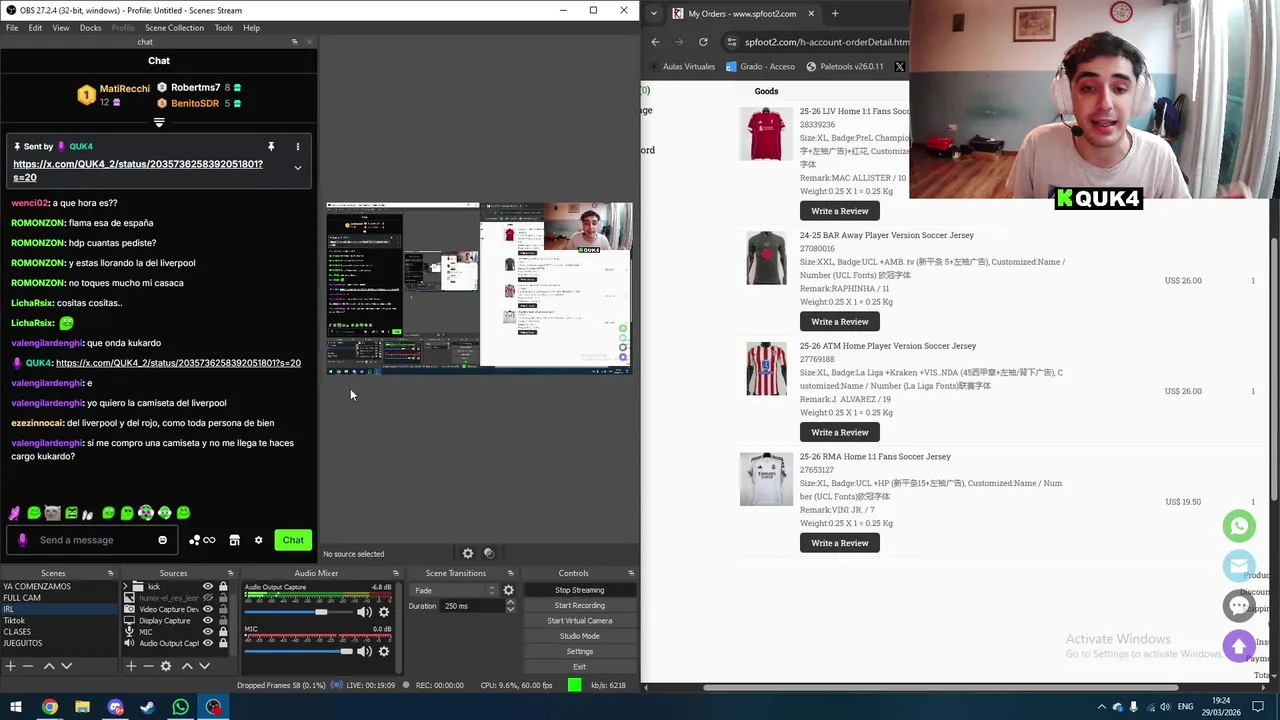
Task: Open chat settings gear icon
Action: [258, 540]
